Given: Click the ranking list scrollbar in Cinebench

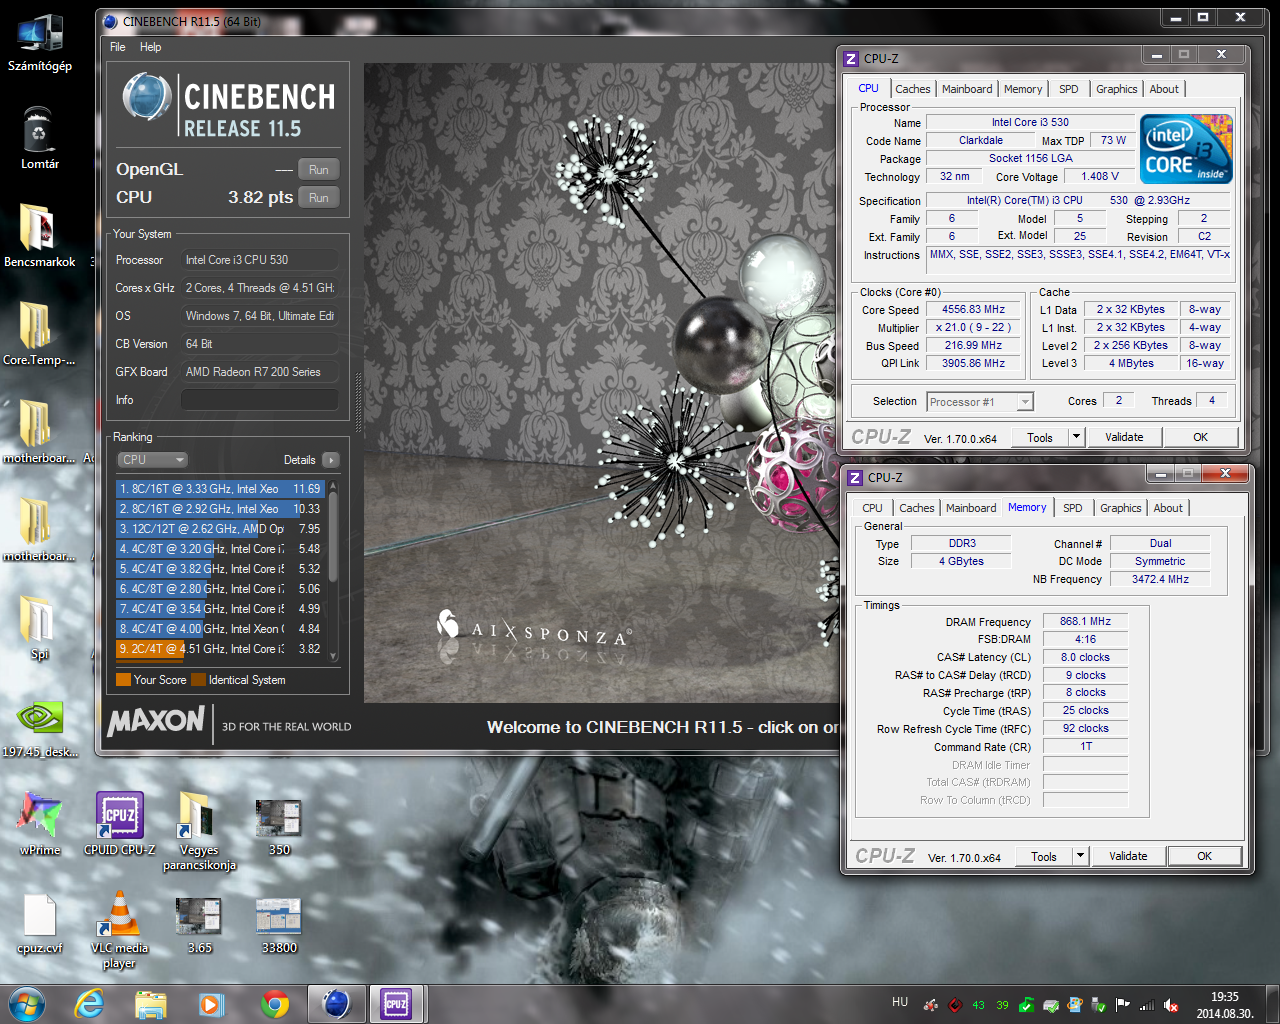Looking at the screenshot, I should point(333,570).
